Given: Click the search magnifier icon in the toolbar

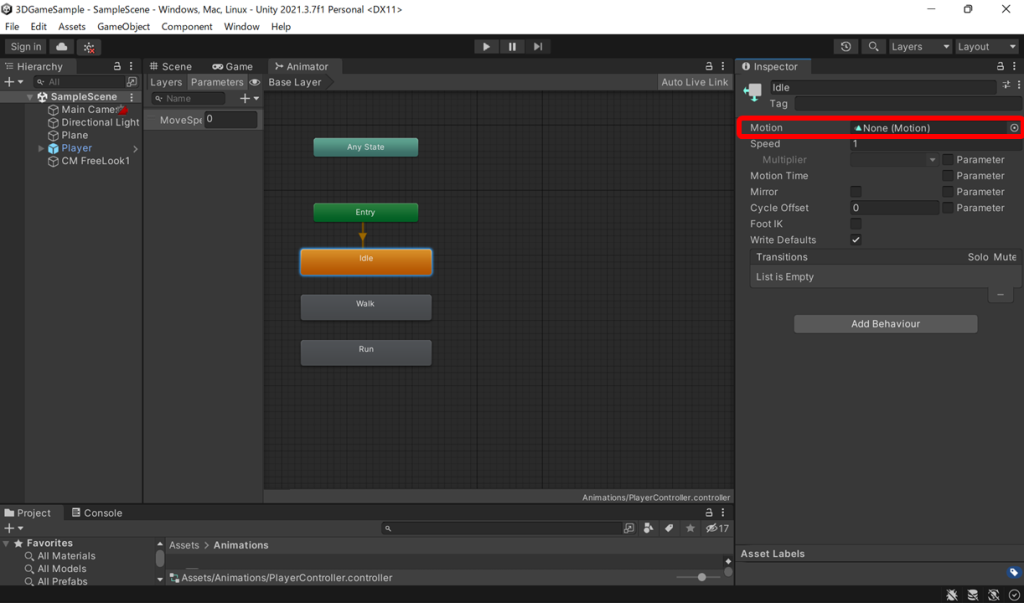Looking at the screenshot, I should tap(872, 46).
